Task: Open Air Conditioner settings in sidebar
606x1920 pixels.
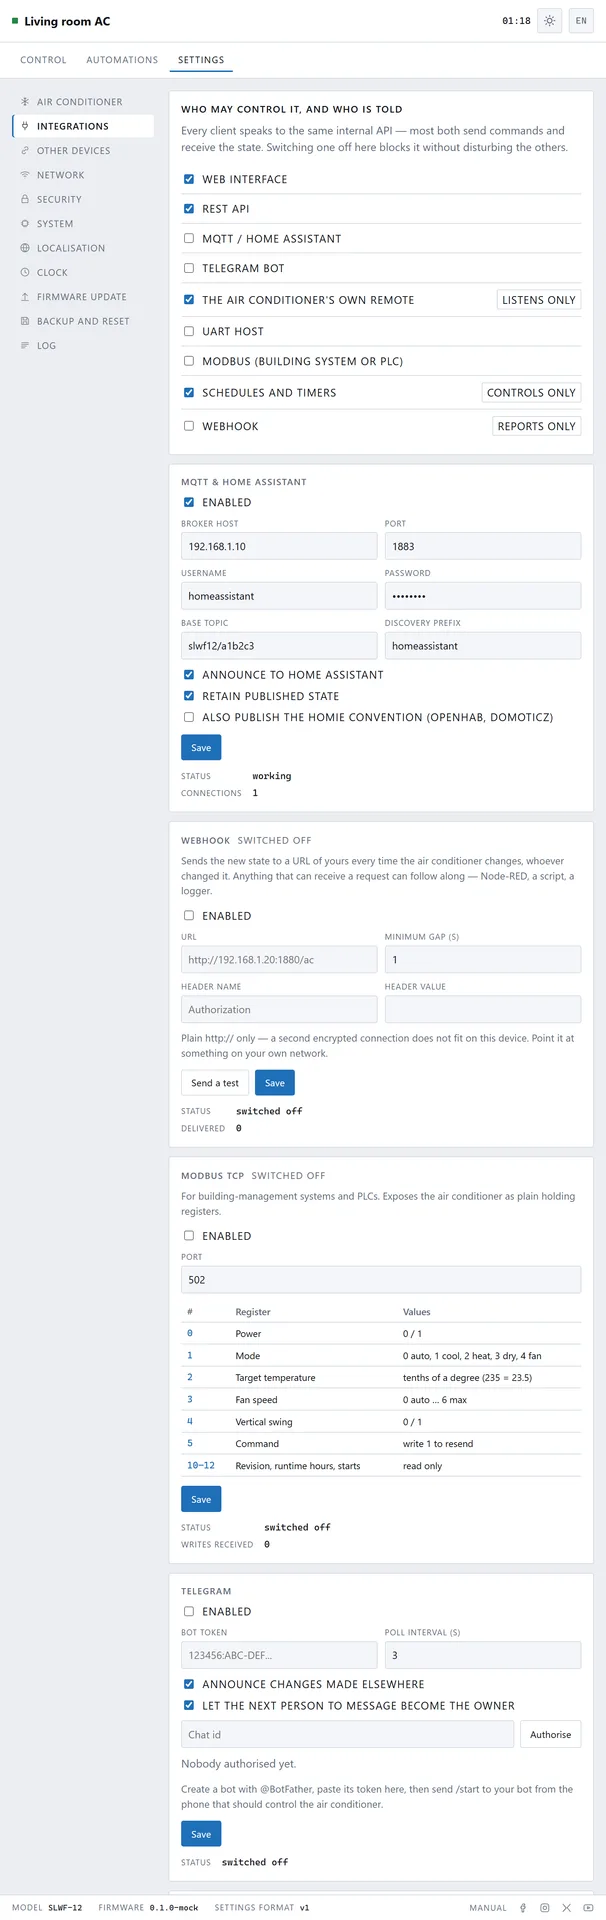Action: tap(83, 102)
